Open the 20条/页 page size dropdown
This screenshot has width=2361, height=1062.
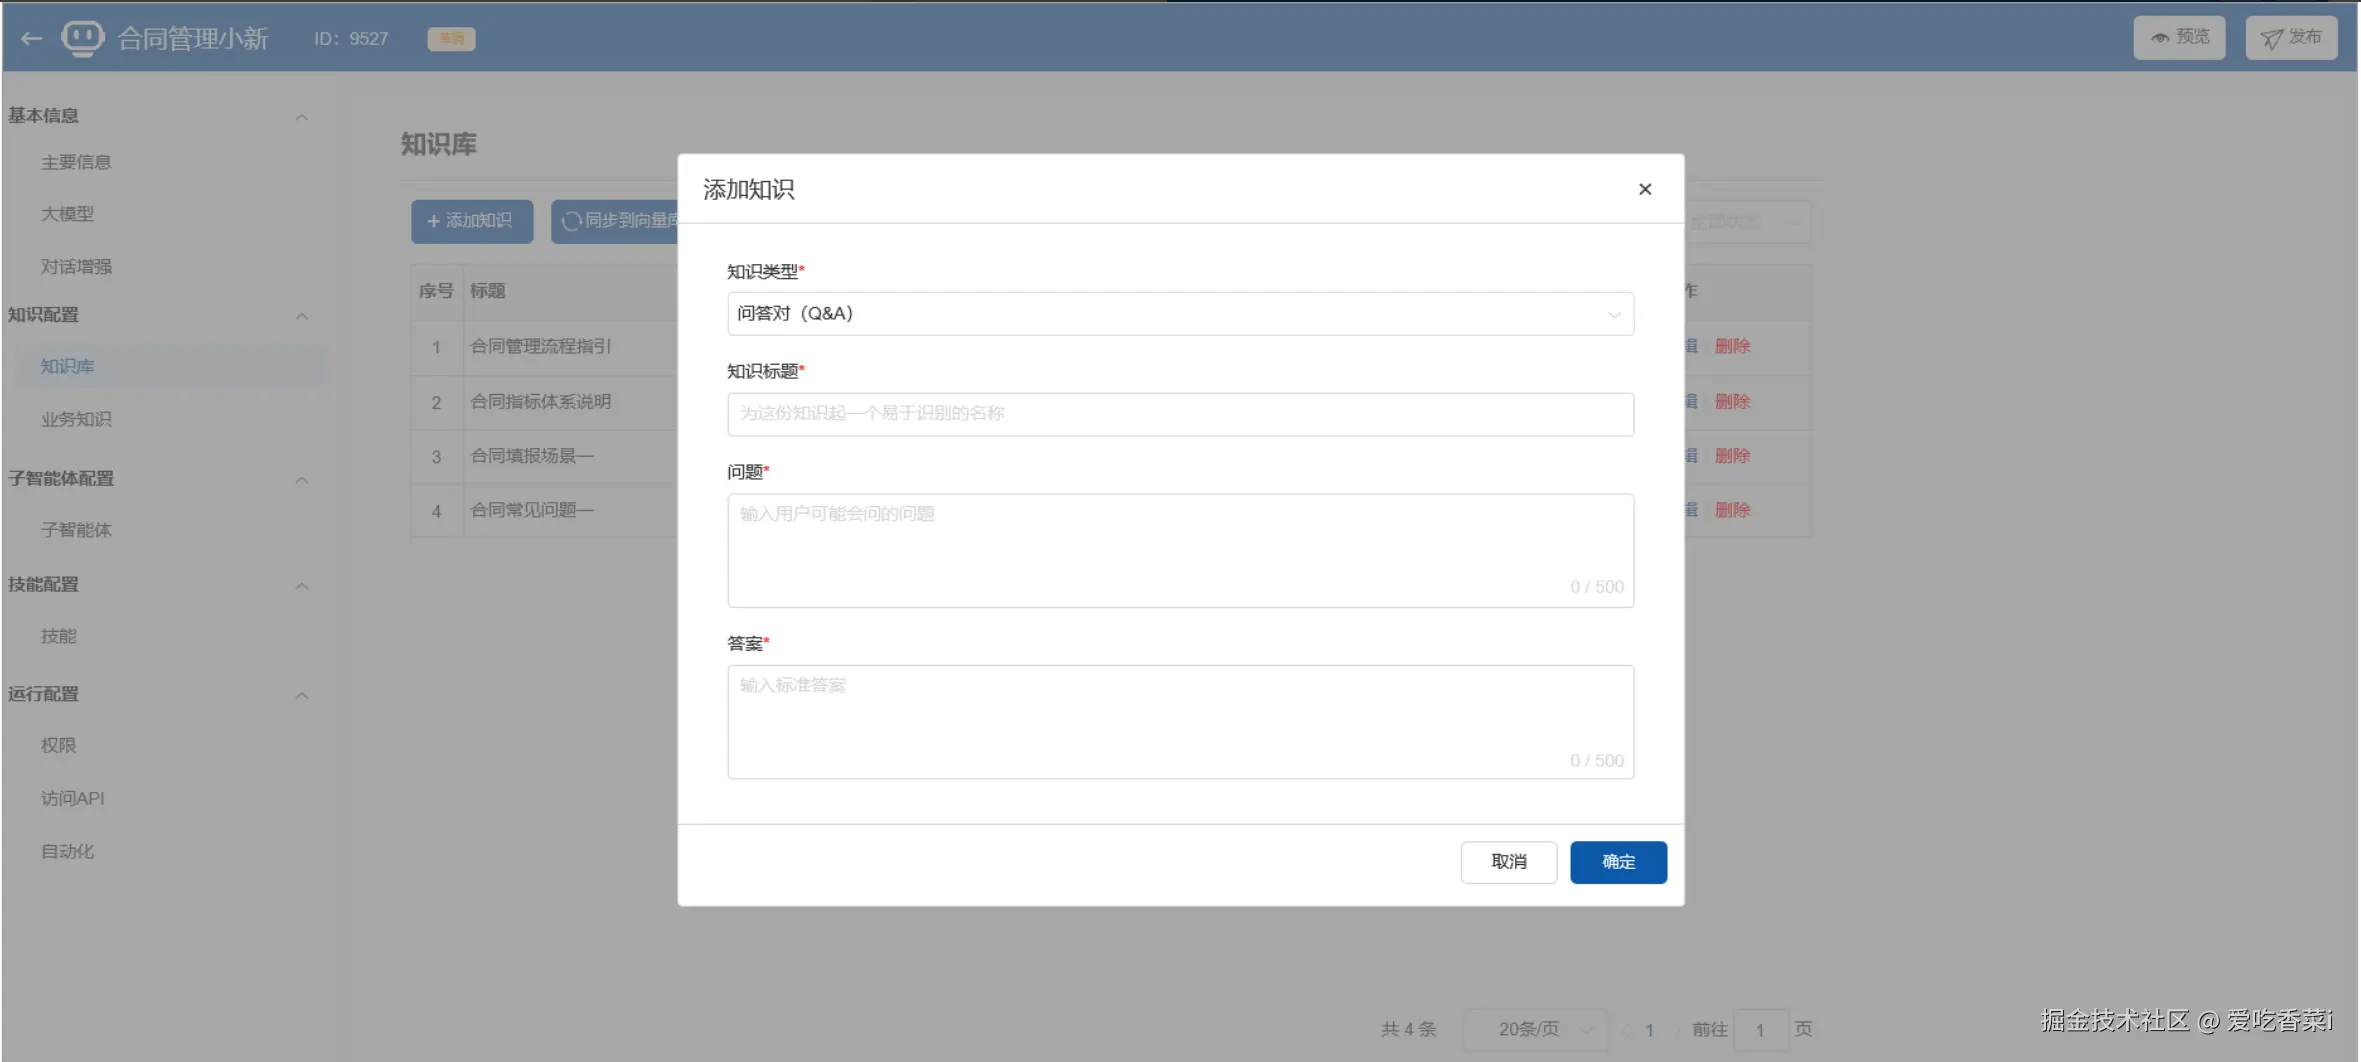[1536, 1029]
